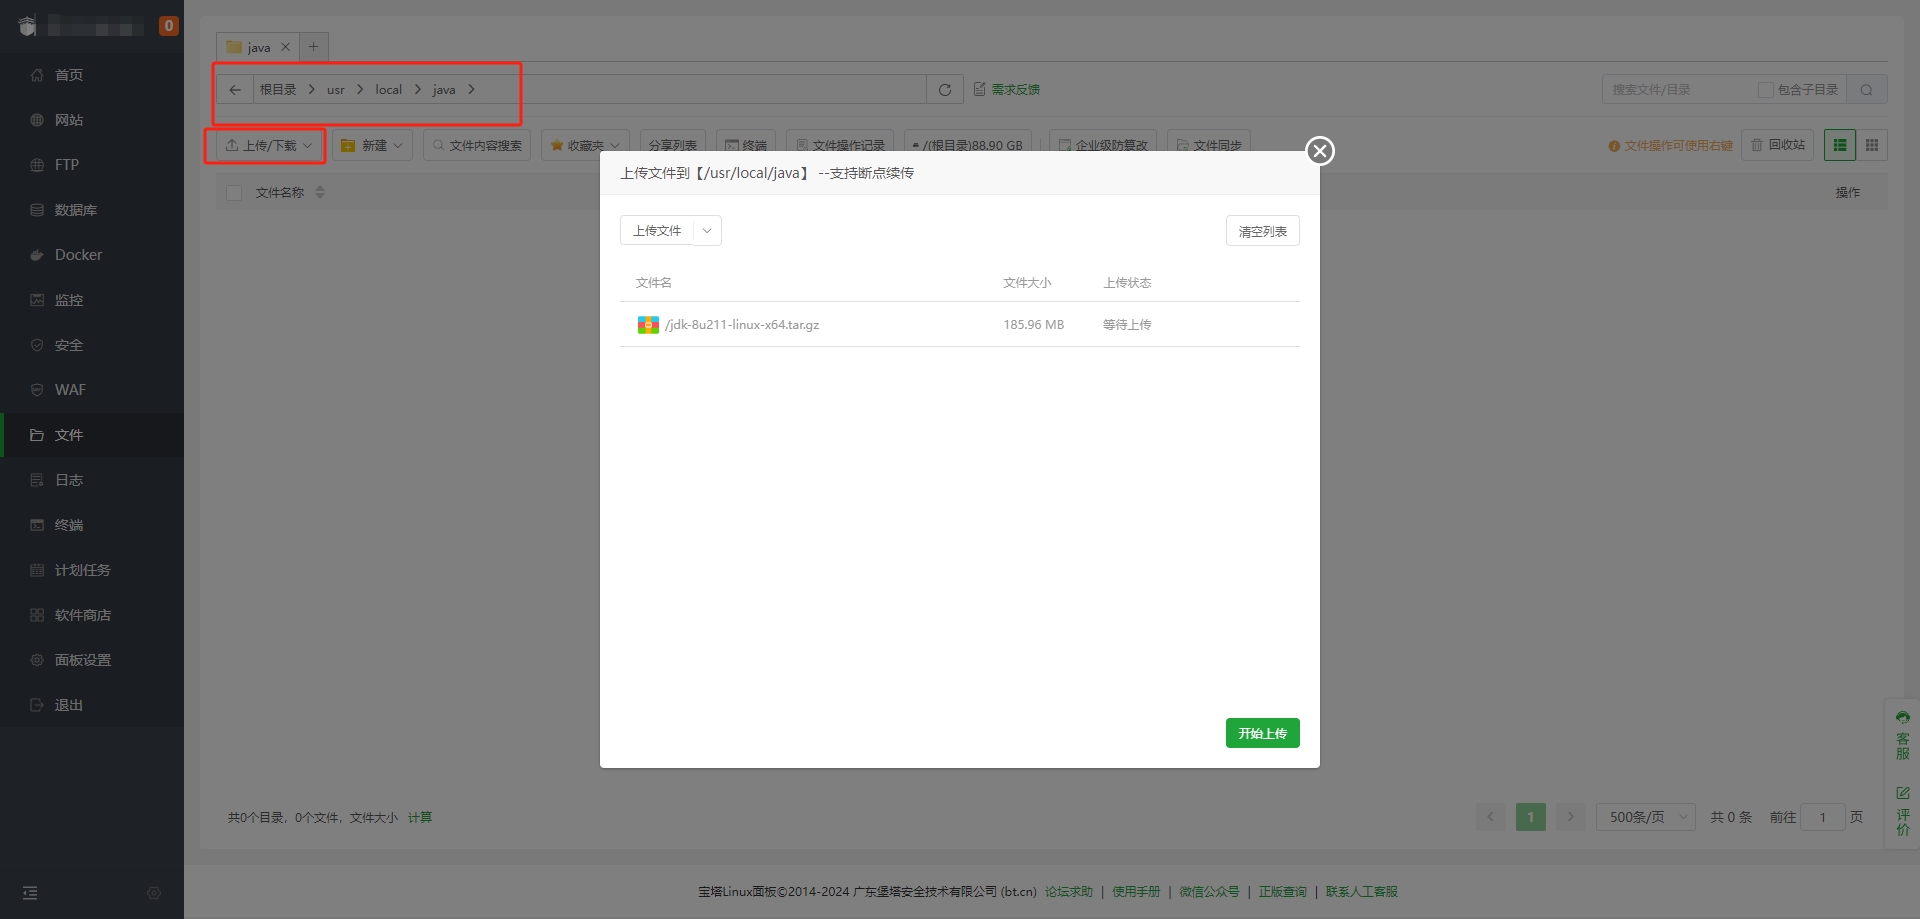Switch to list view icon
Viewport: 1920px width, 919px height.
1840,145
